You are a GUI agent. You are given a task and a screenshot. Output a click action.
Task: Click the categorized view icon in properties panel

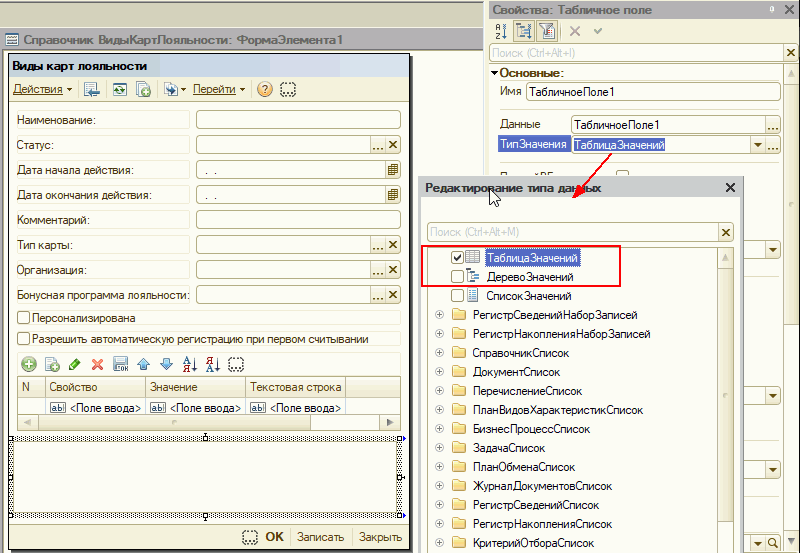pyautogui.click(x=523, y=31)
